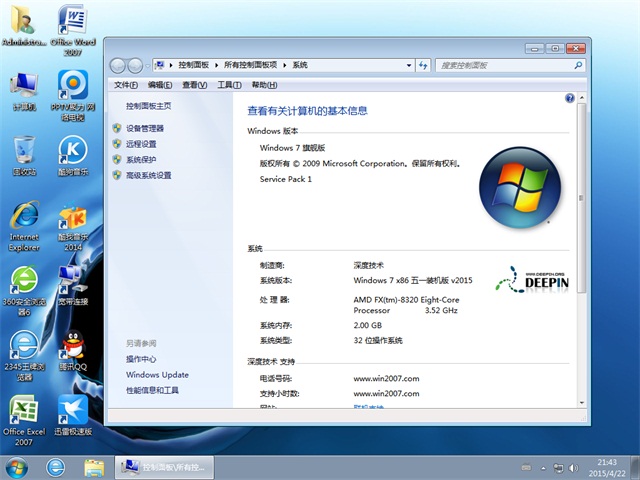Screen dimensions: 640x480
Task: Click the control panel icon in address bar
Action: (x=160, y=65)
